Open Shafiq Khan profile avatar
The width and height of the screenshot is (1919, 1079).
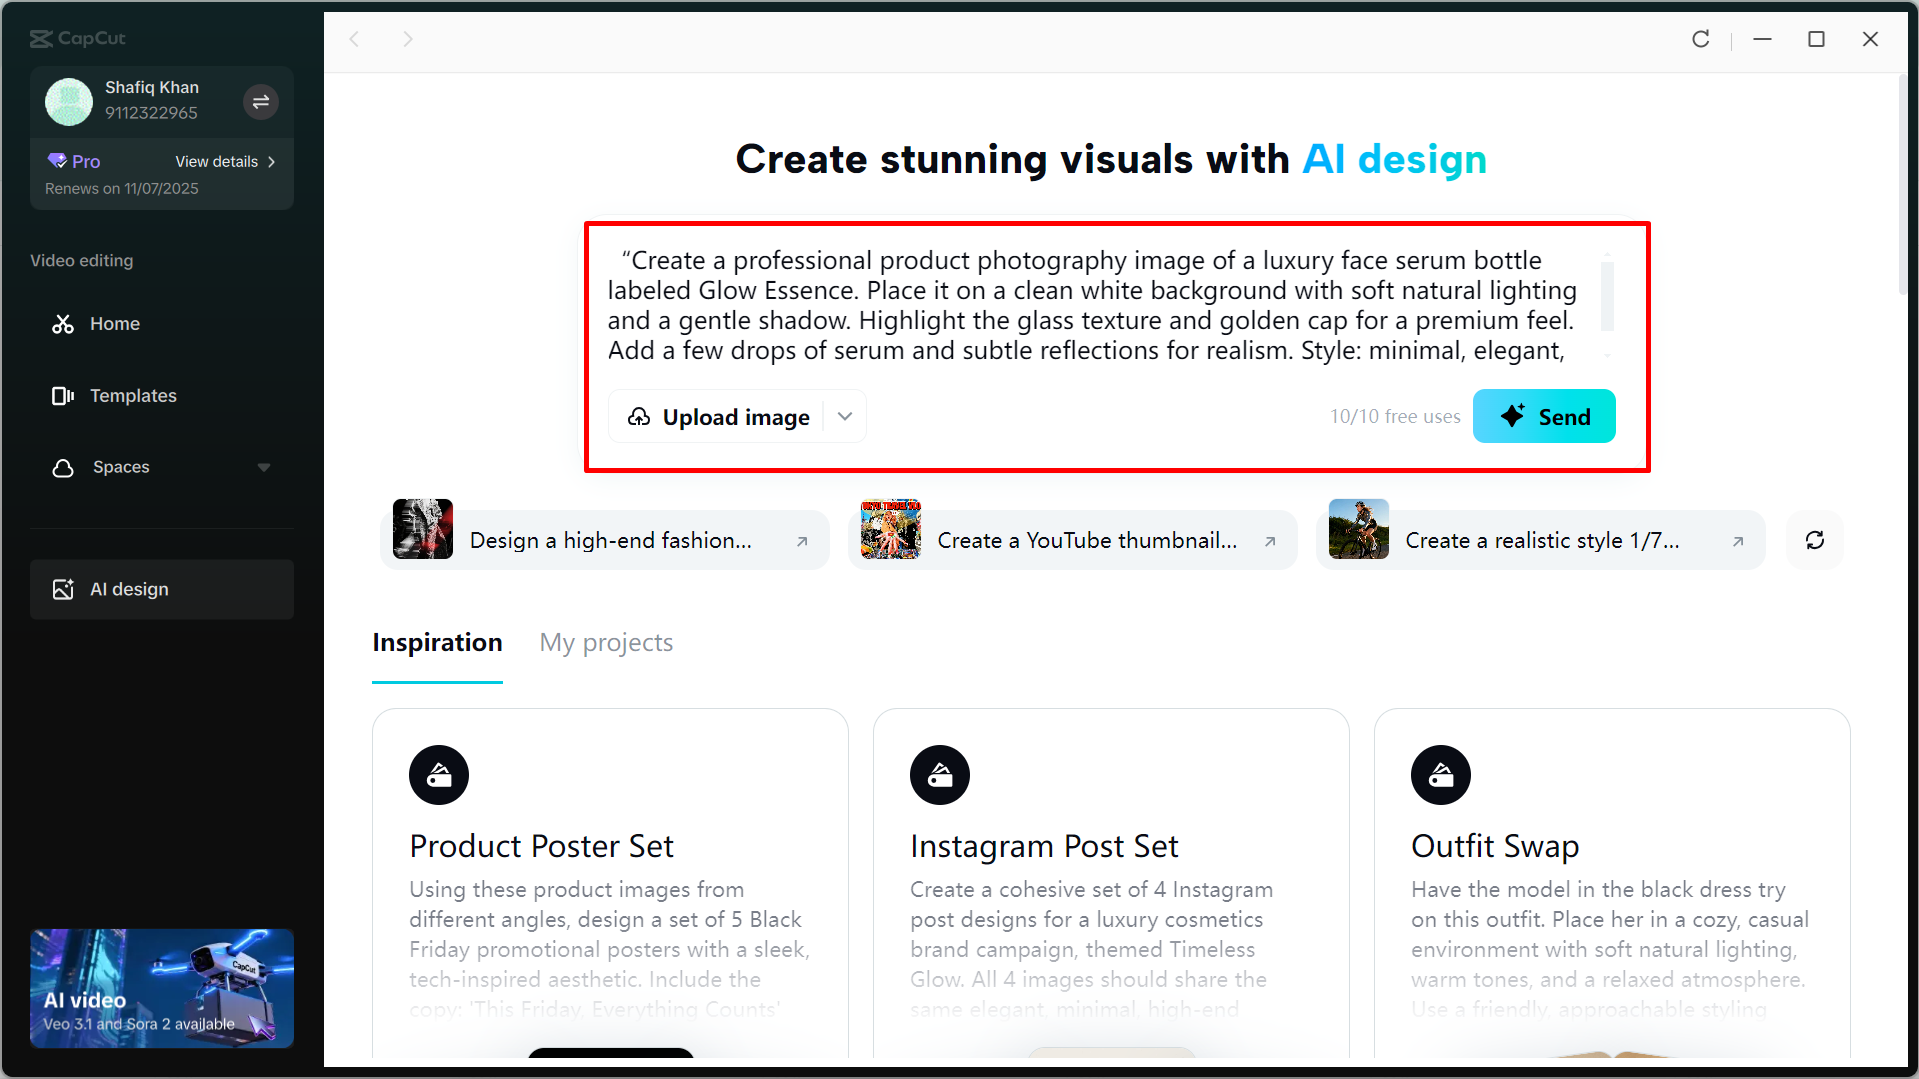click(x=69, y=101)
